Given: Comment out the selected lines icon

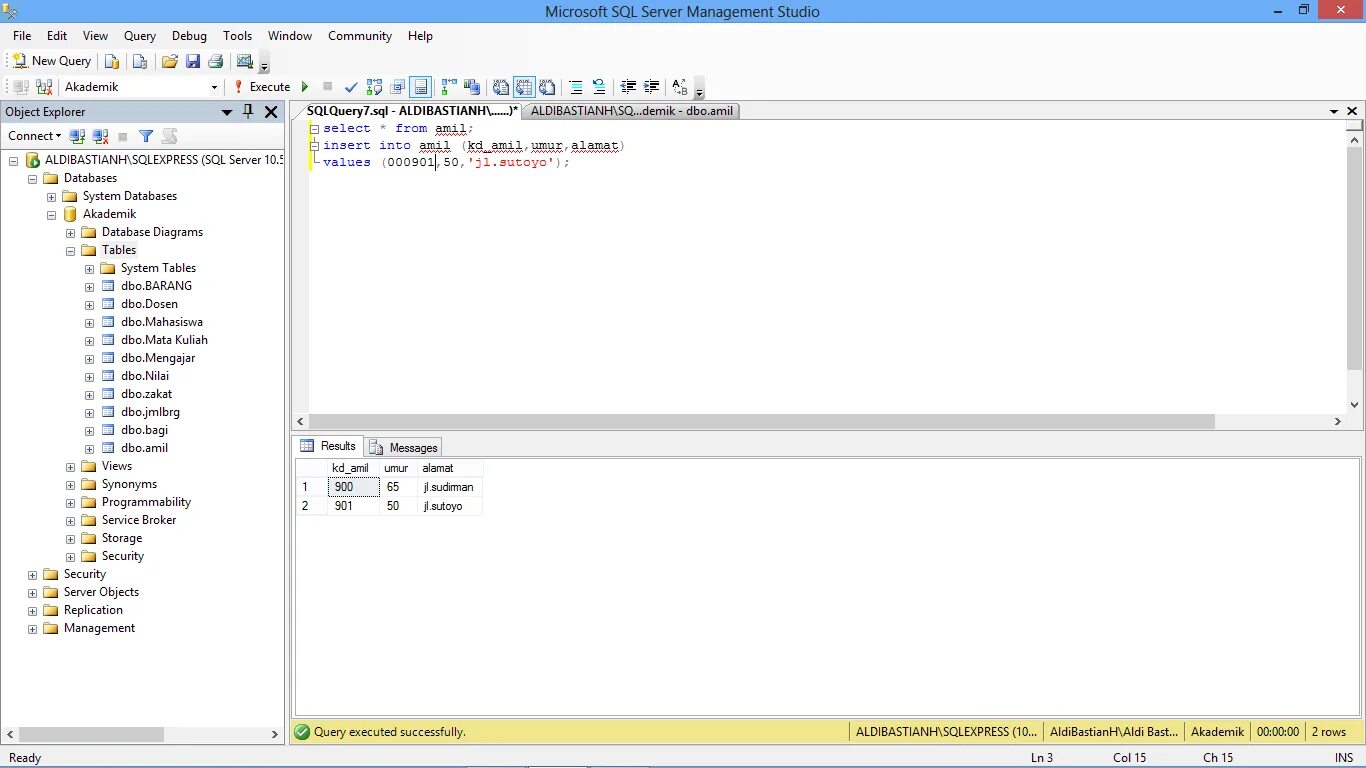Looking at the screenshot, I should coord(576,87).
